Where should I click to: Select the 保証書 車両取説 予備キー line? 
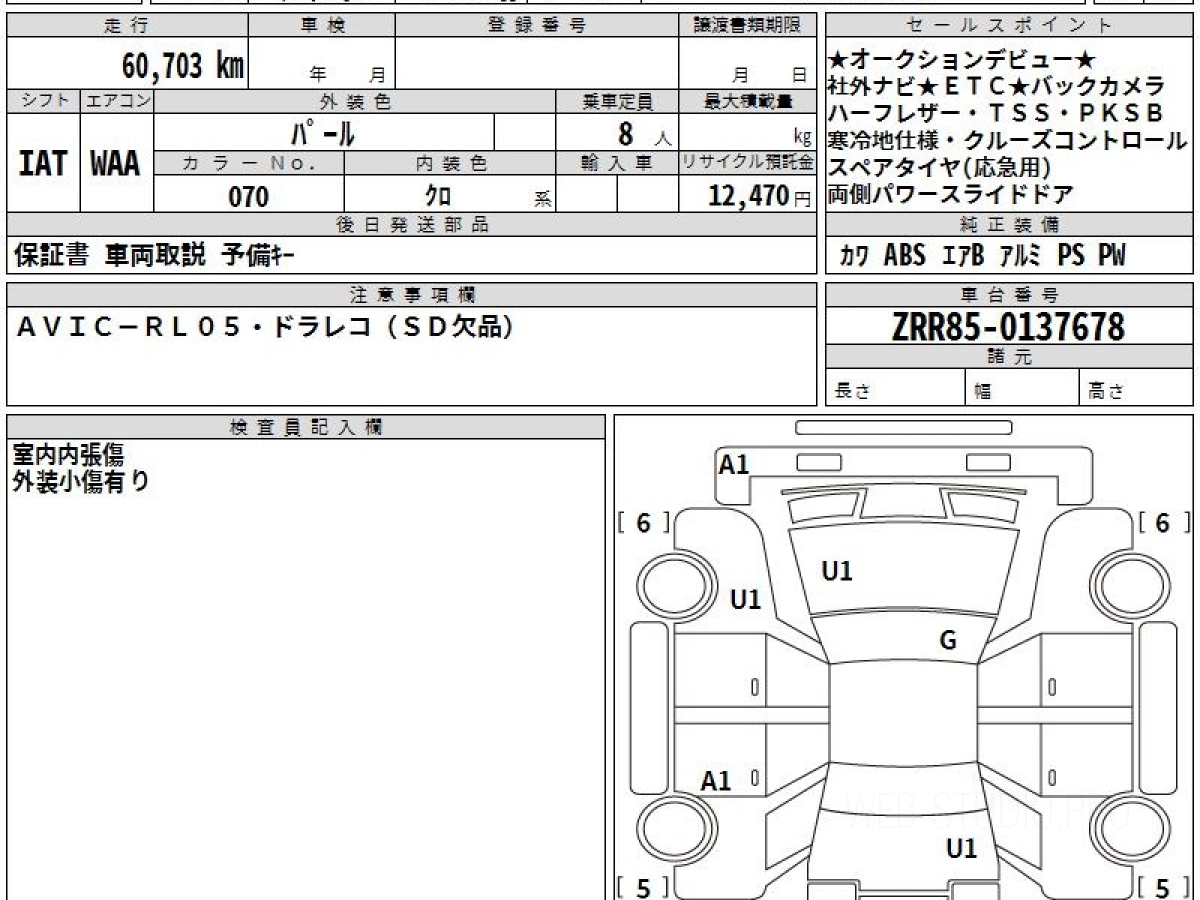[x=154, y=256]
